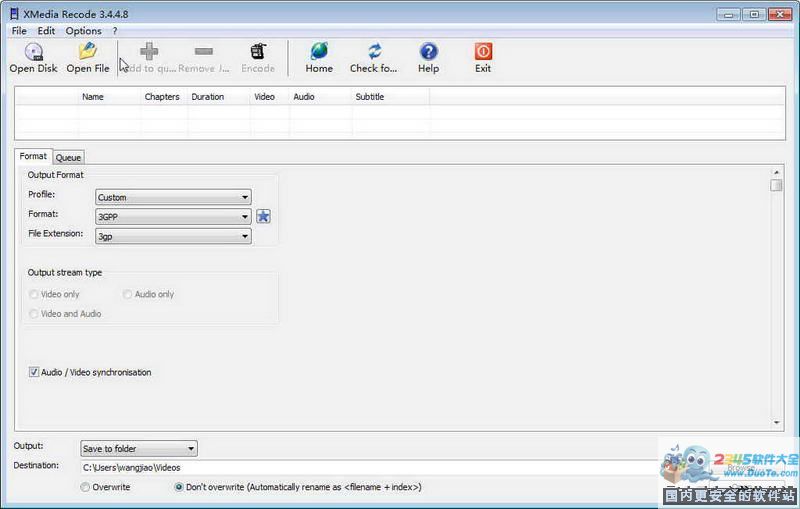Screen dimensions: 800x509
Task: Click the Format panel scrollbar thumb
Action: pos(777,185)
